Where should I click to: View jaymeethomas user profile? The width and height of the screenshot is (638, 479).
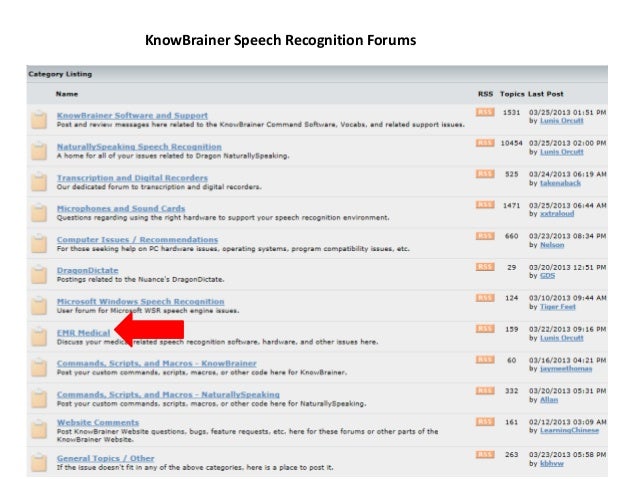tap(566, 369)
